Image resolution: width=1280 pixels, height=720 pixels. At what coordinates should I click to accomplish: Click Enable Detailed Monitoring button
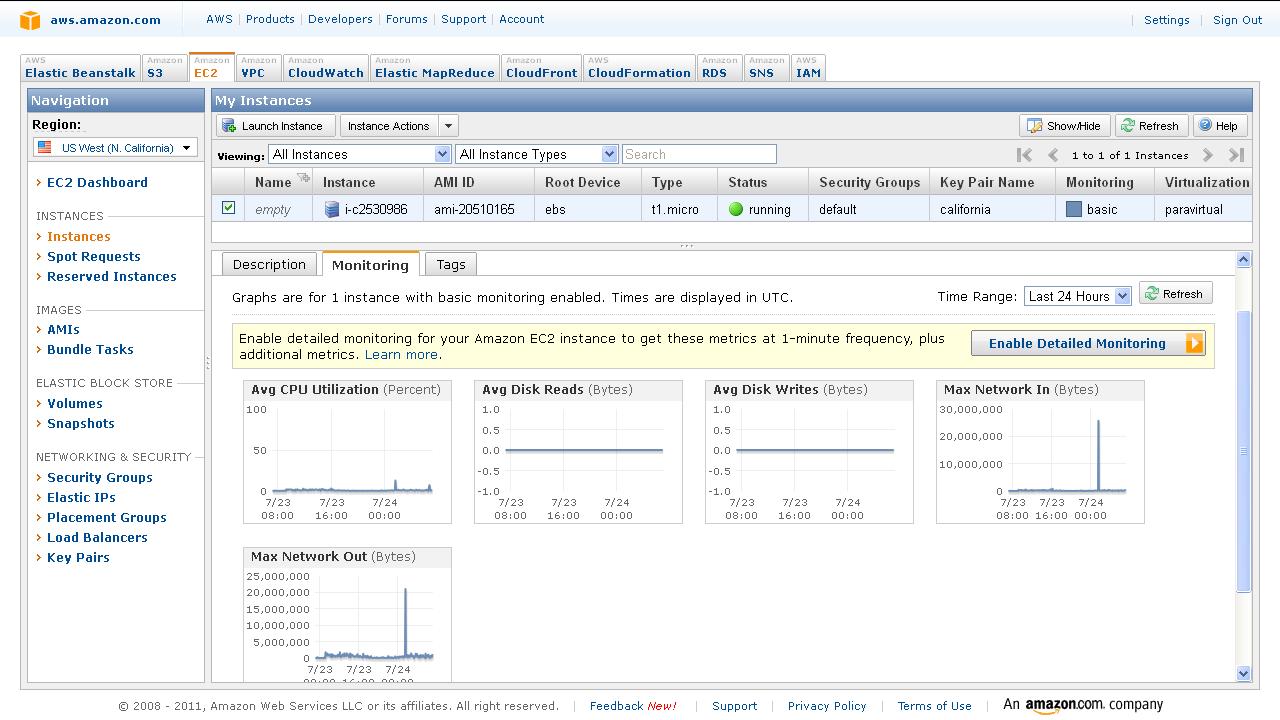[x=1088, y=343]
